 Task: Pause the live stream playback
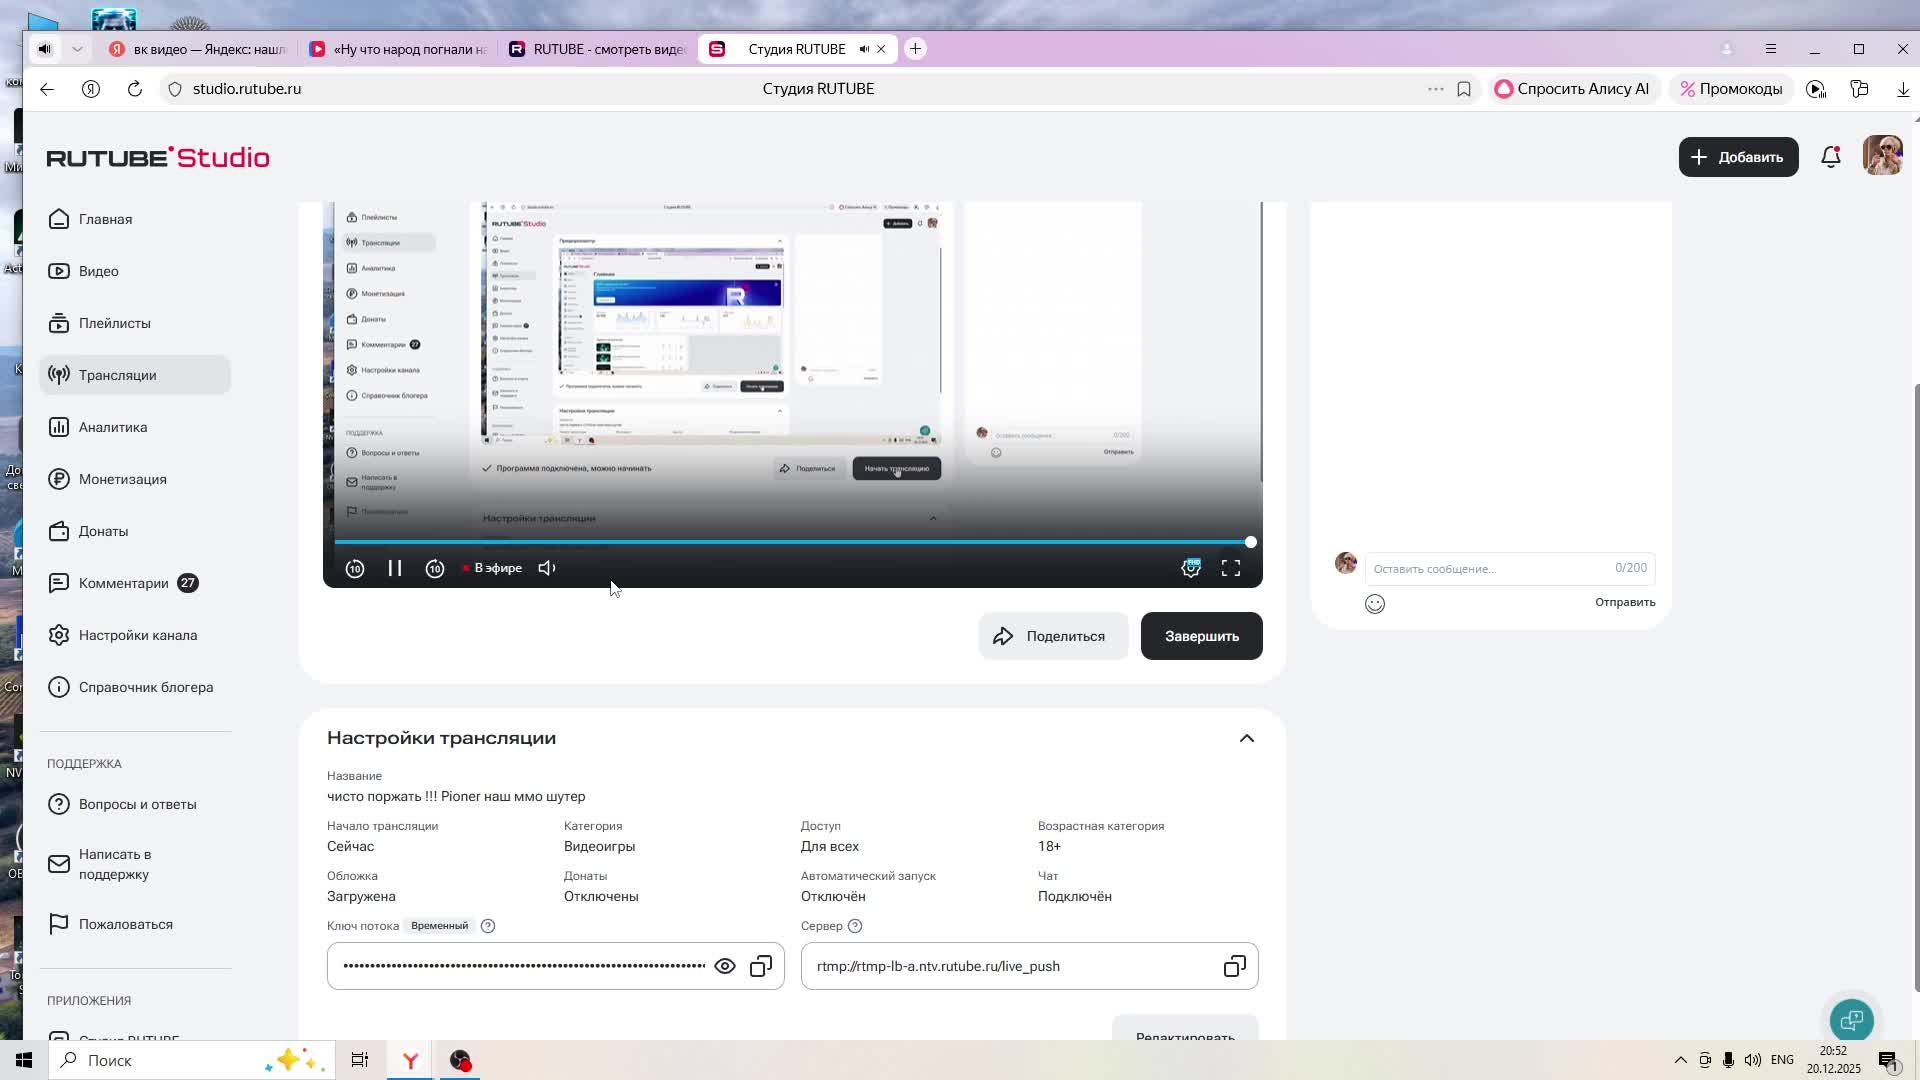pos(395,568)
